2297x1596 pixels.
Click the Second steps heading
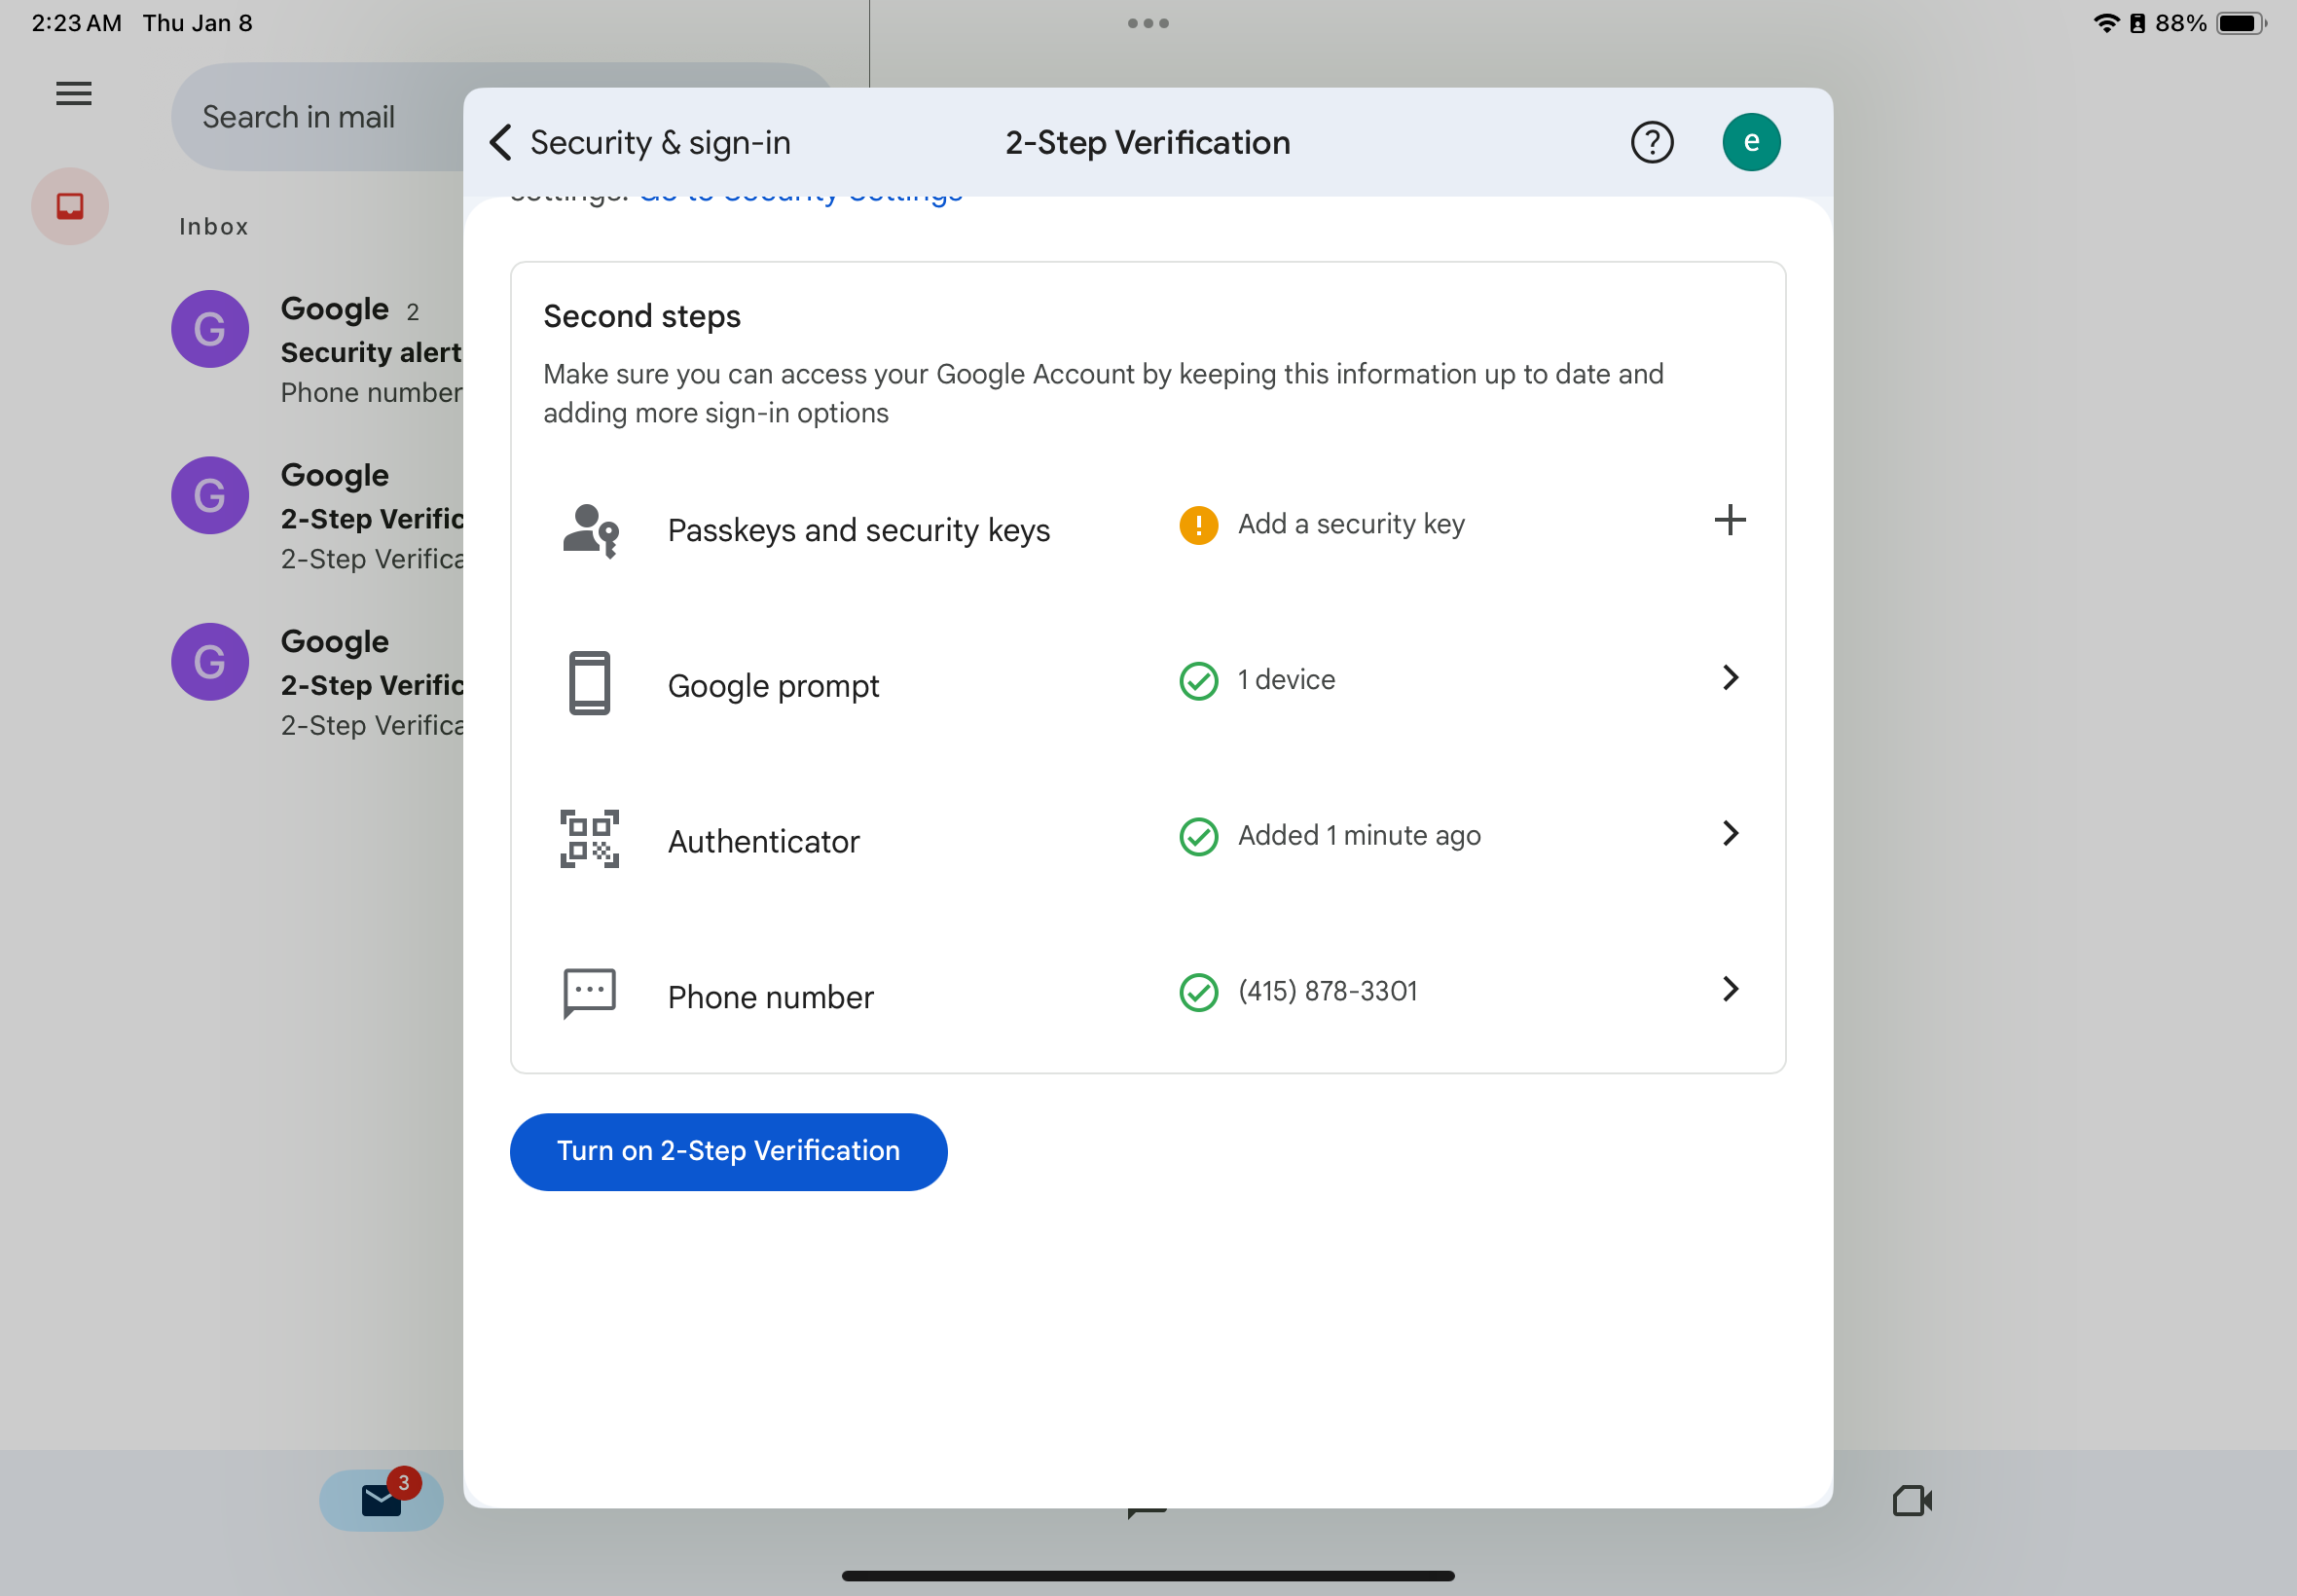(642, 316)
